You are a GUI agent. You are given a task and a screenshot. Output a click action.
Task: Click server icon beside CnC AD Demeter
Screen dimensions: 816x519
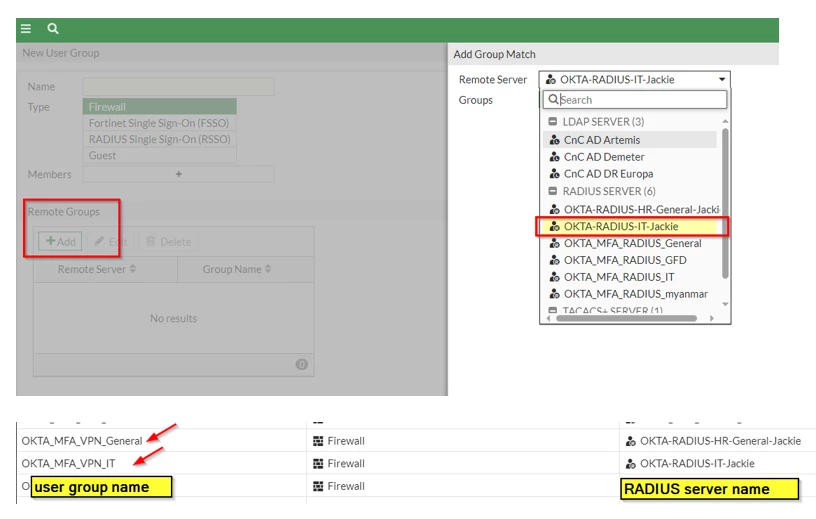[x=555, y=157]
